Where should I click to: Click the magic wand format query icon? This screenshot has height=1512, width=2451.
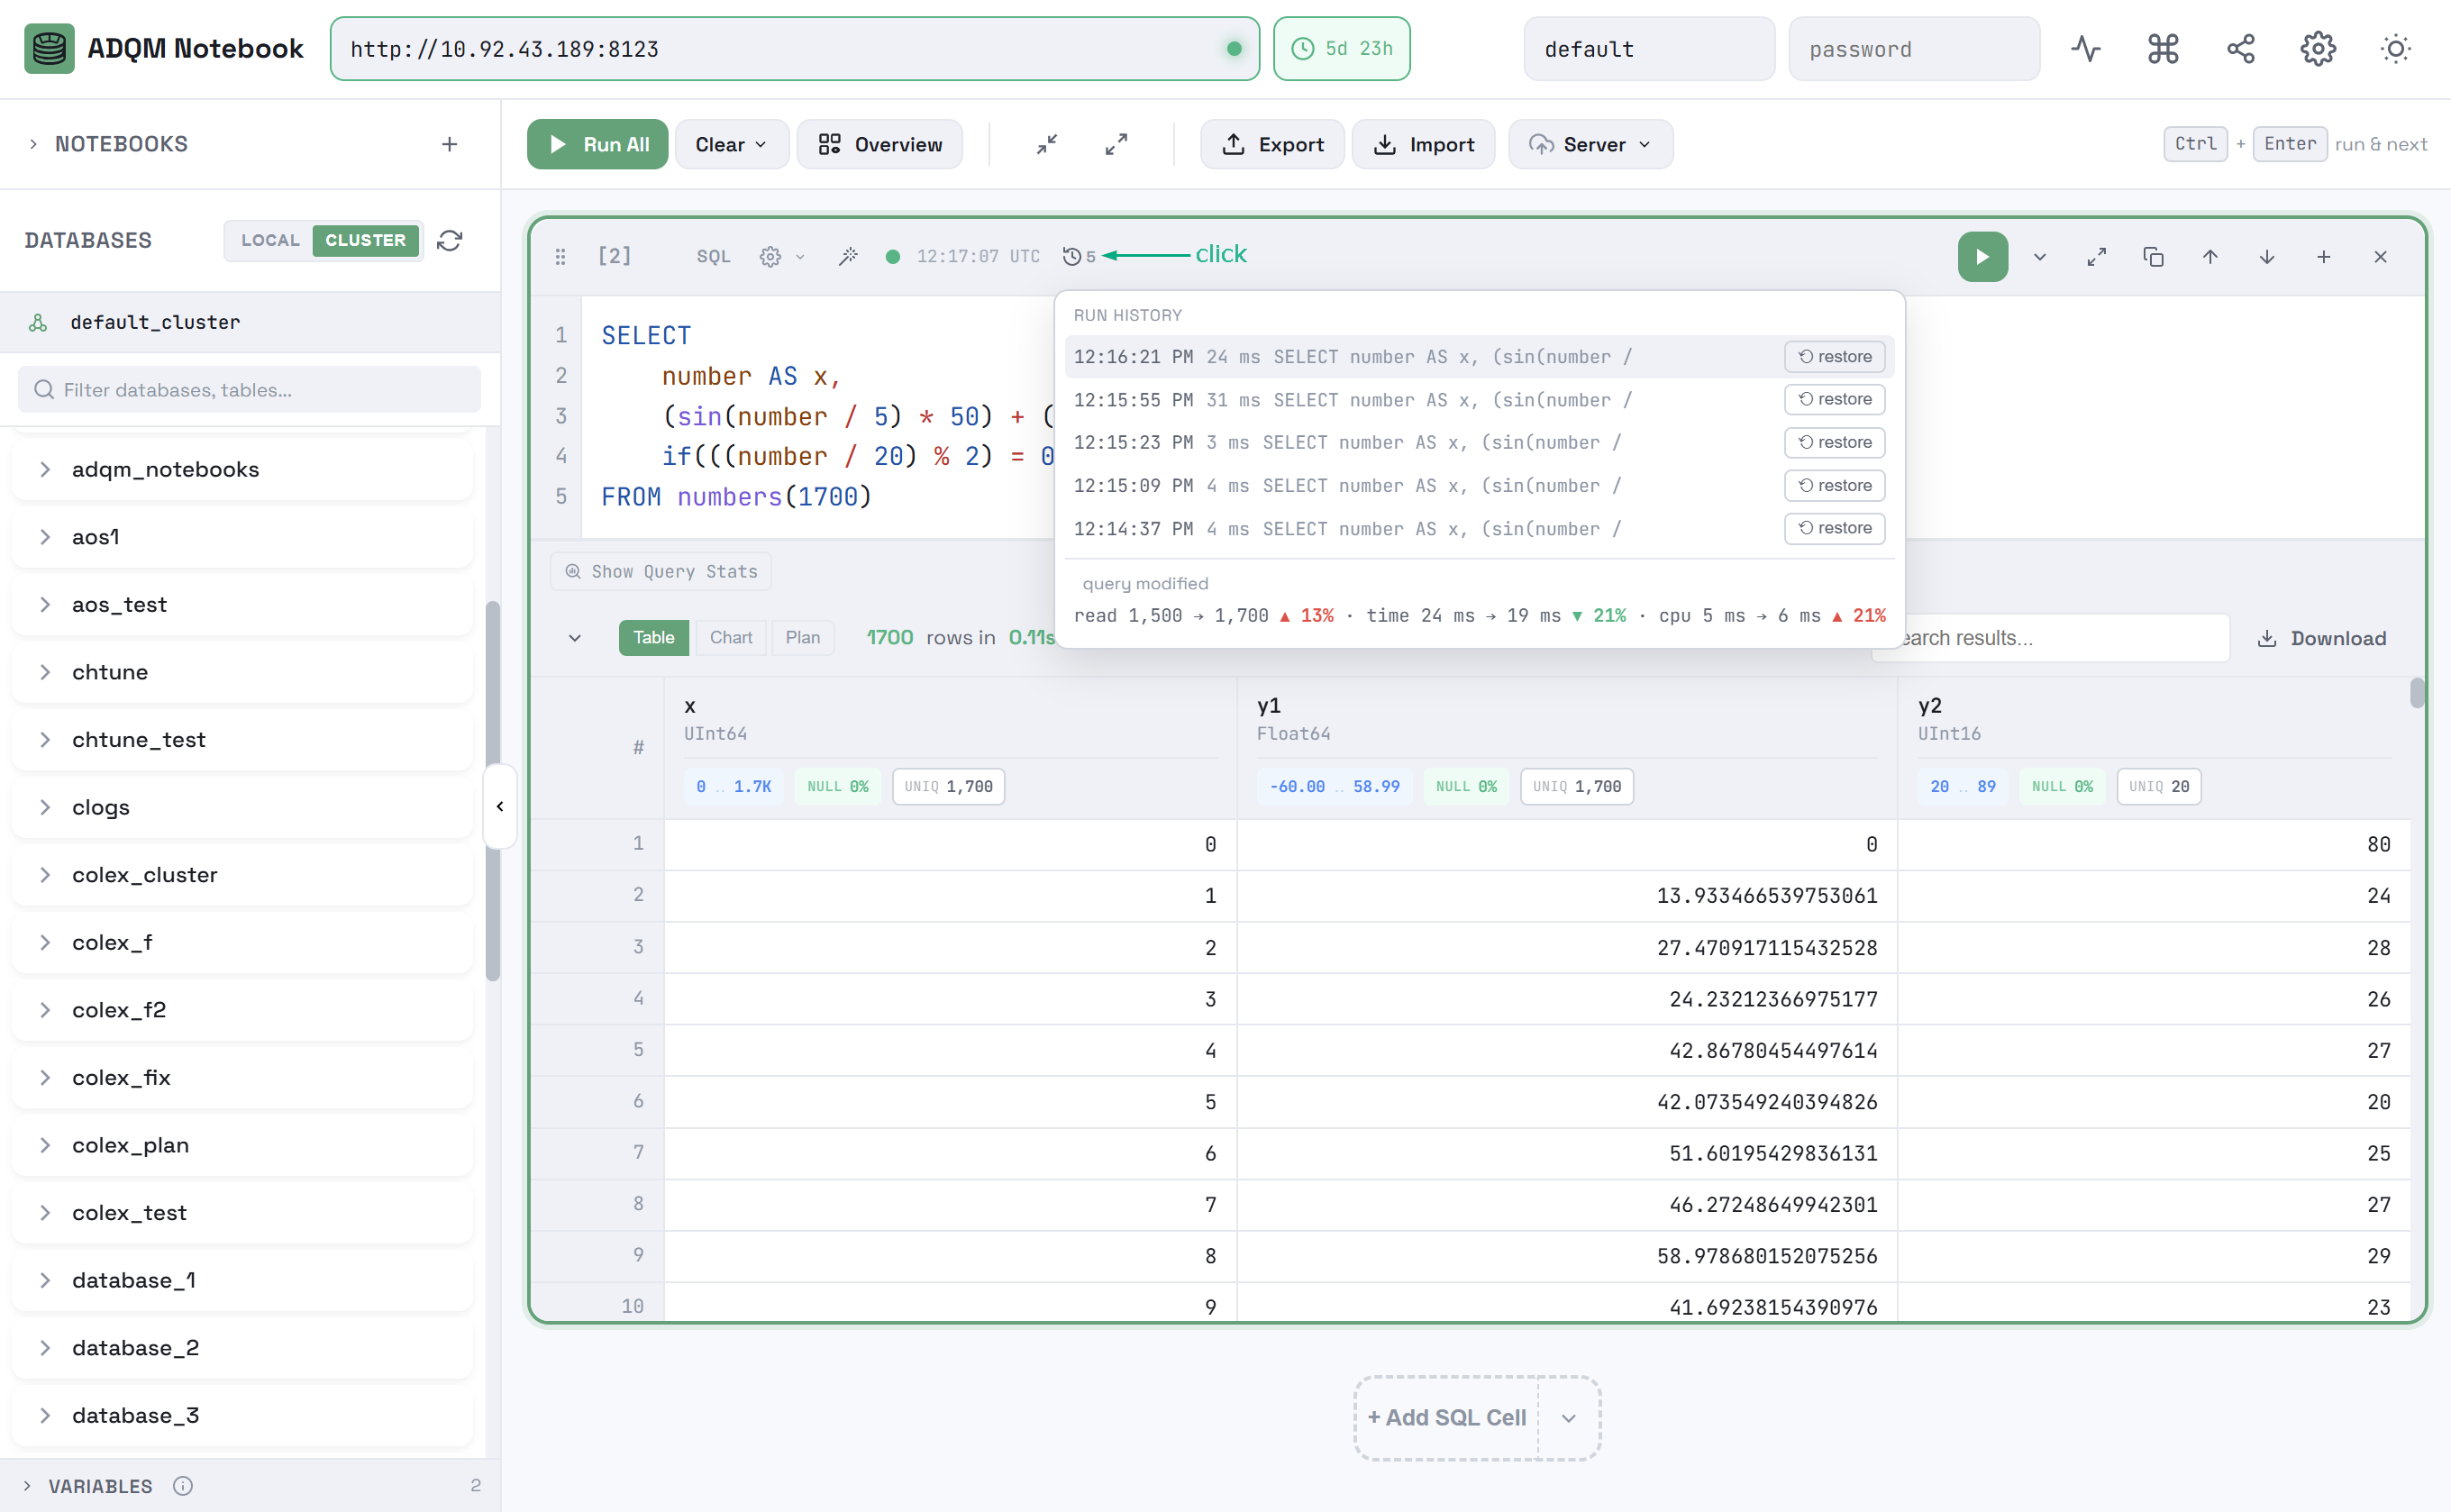848,257
